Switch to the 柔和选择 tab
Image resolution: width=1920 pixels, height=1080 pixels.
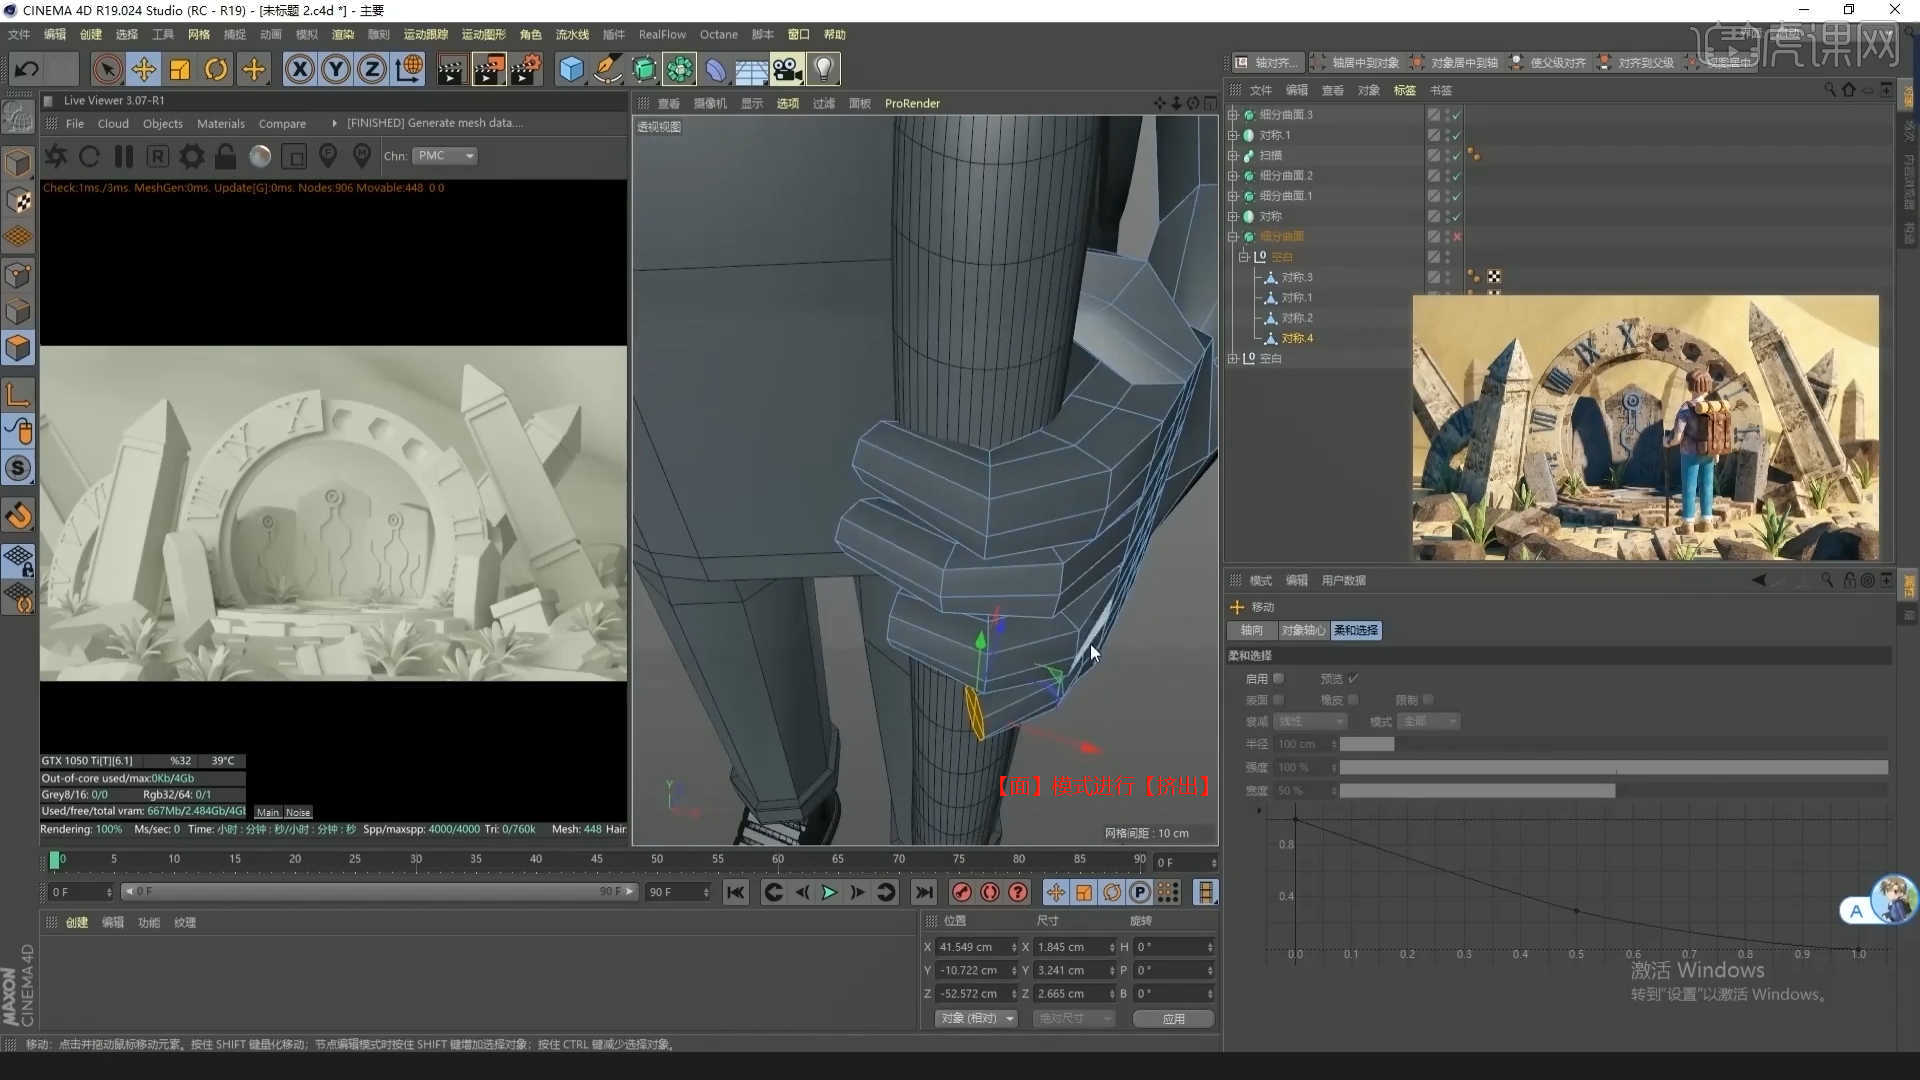click(1356, 630)
